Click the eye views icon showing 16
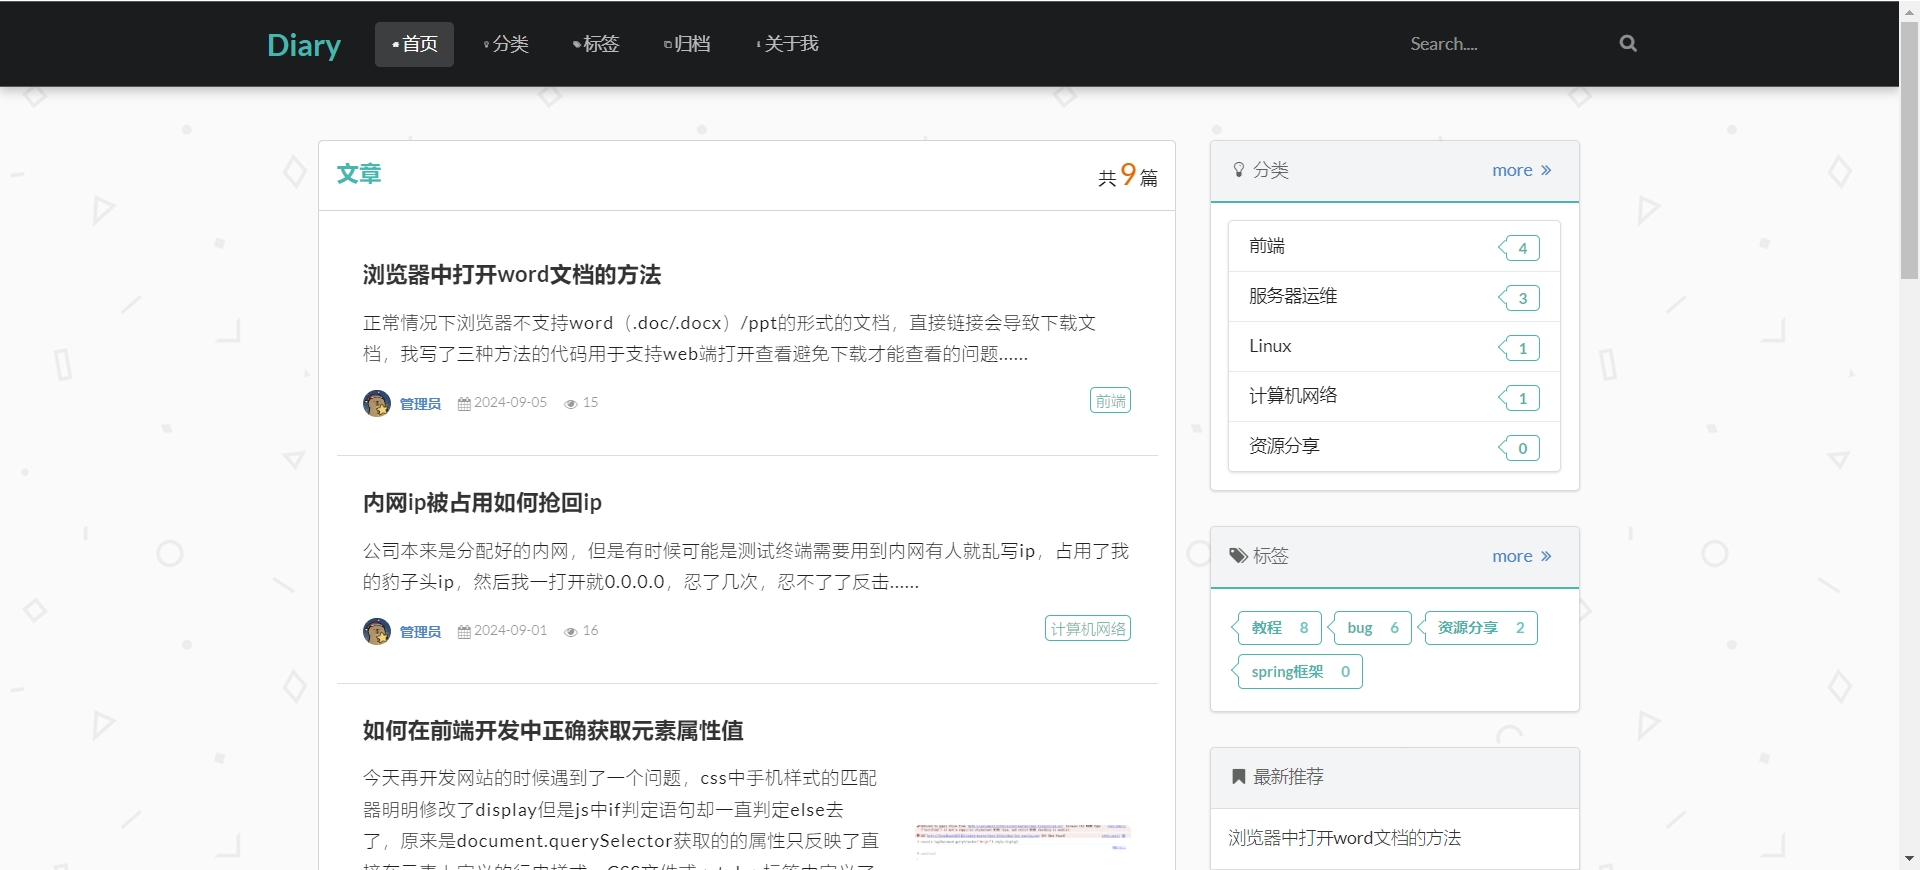 coord(571,632)
